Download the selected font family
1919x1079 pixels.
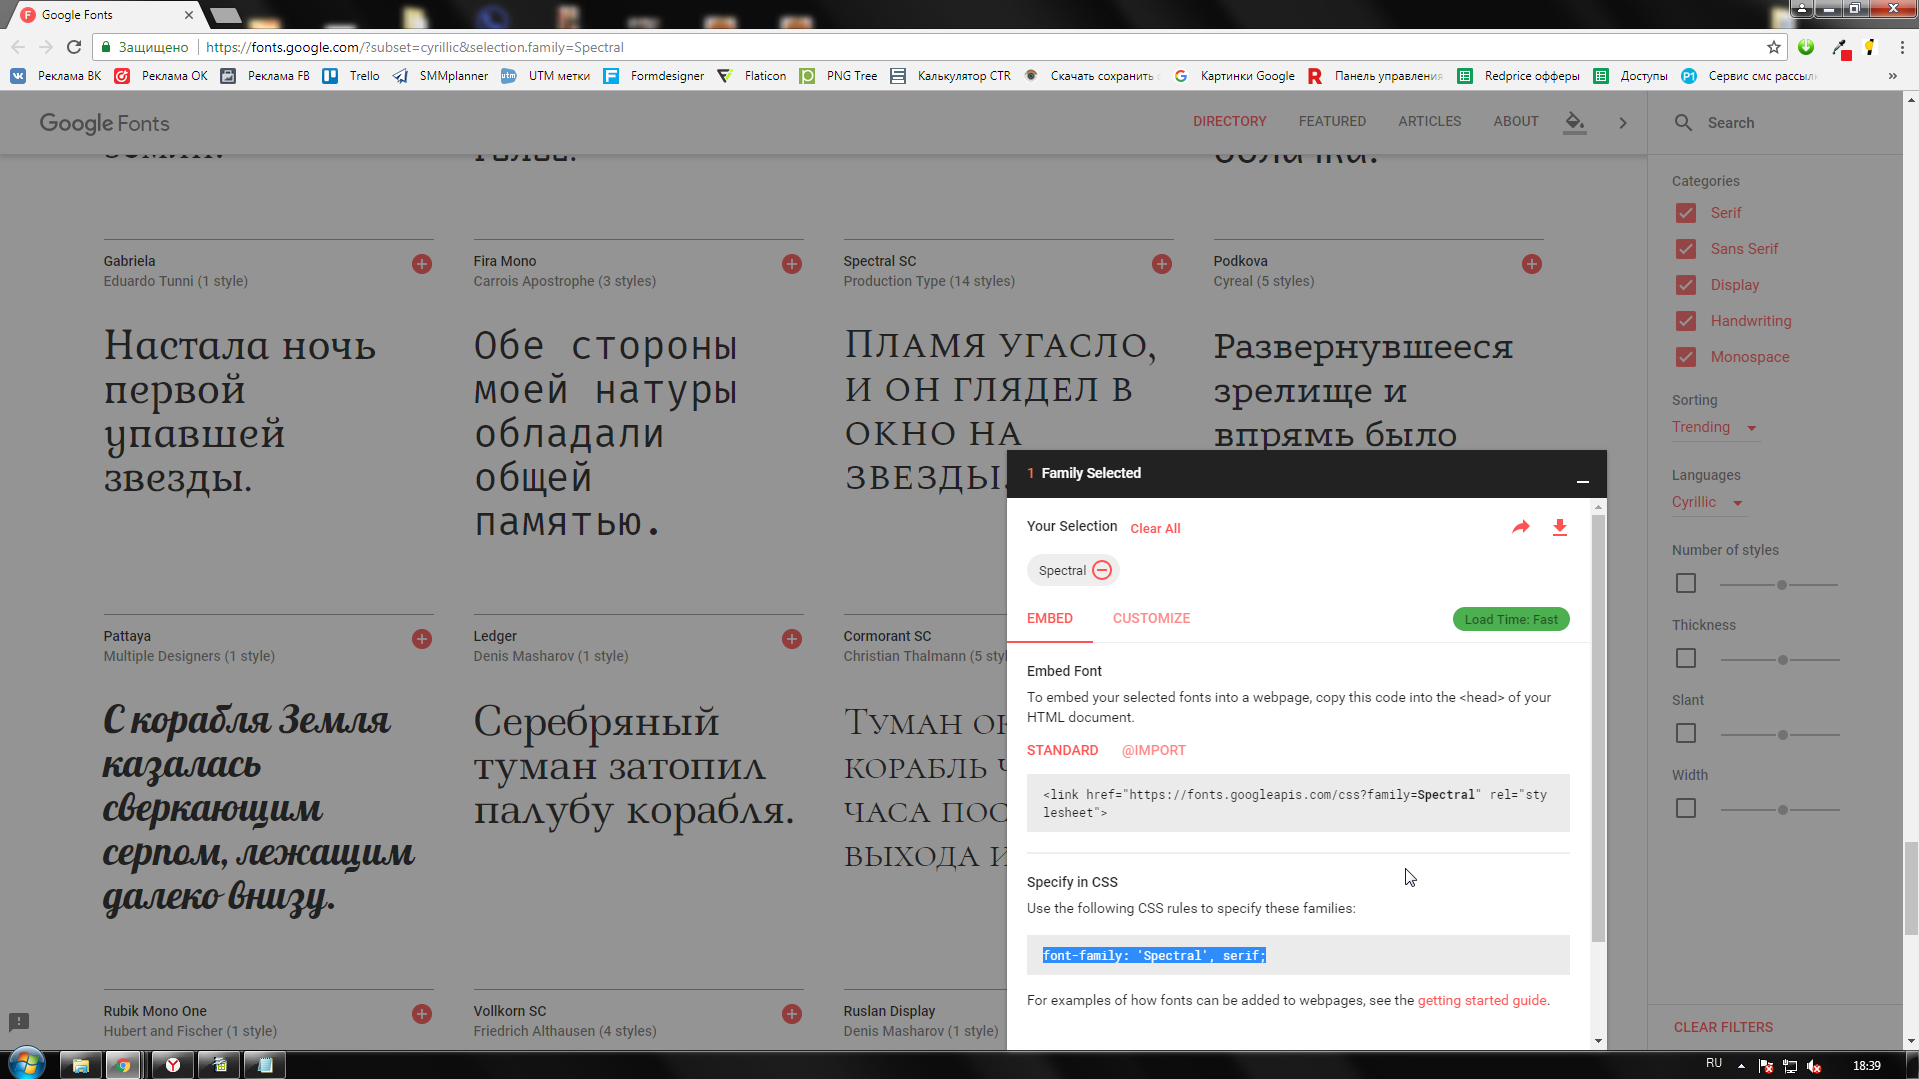tap(1559, 527)
